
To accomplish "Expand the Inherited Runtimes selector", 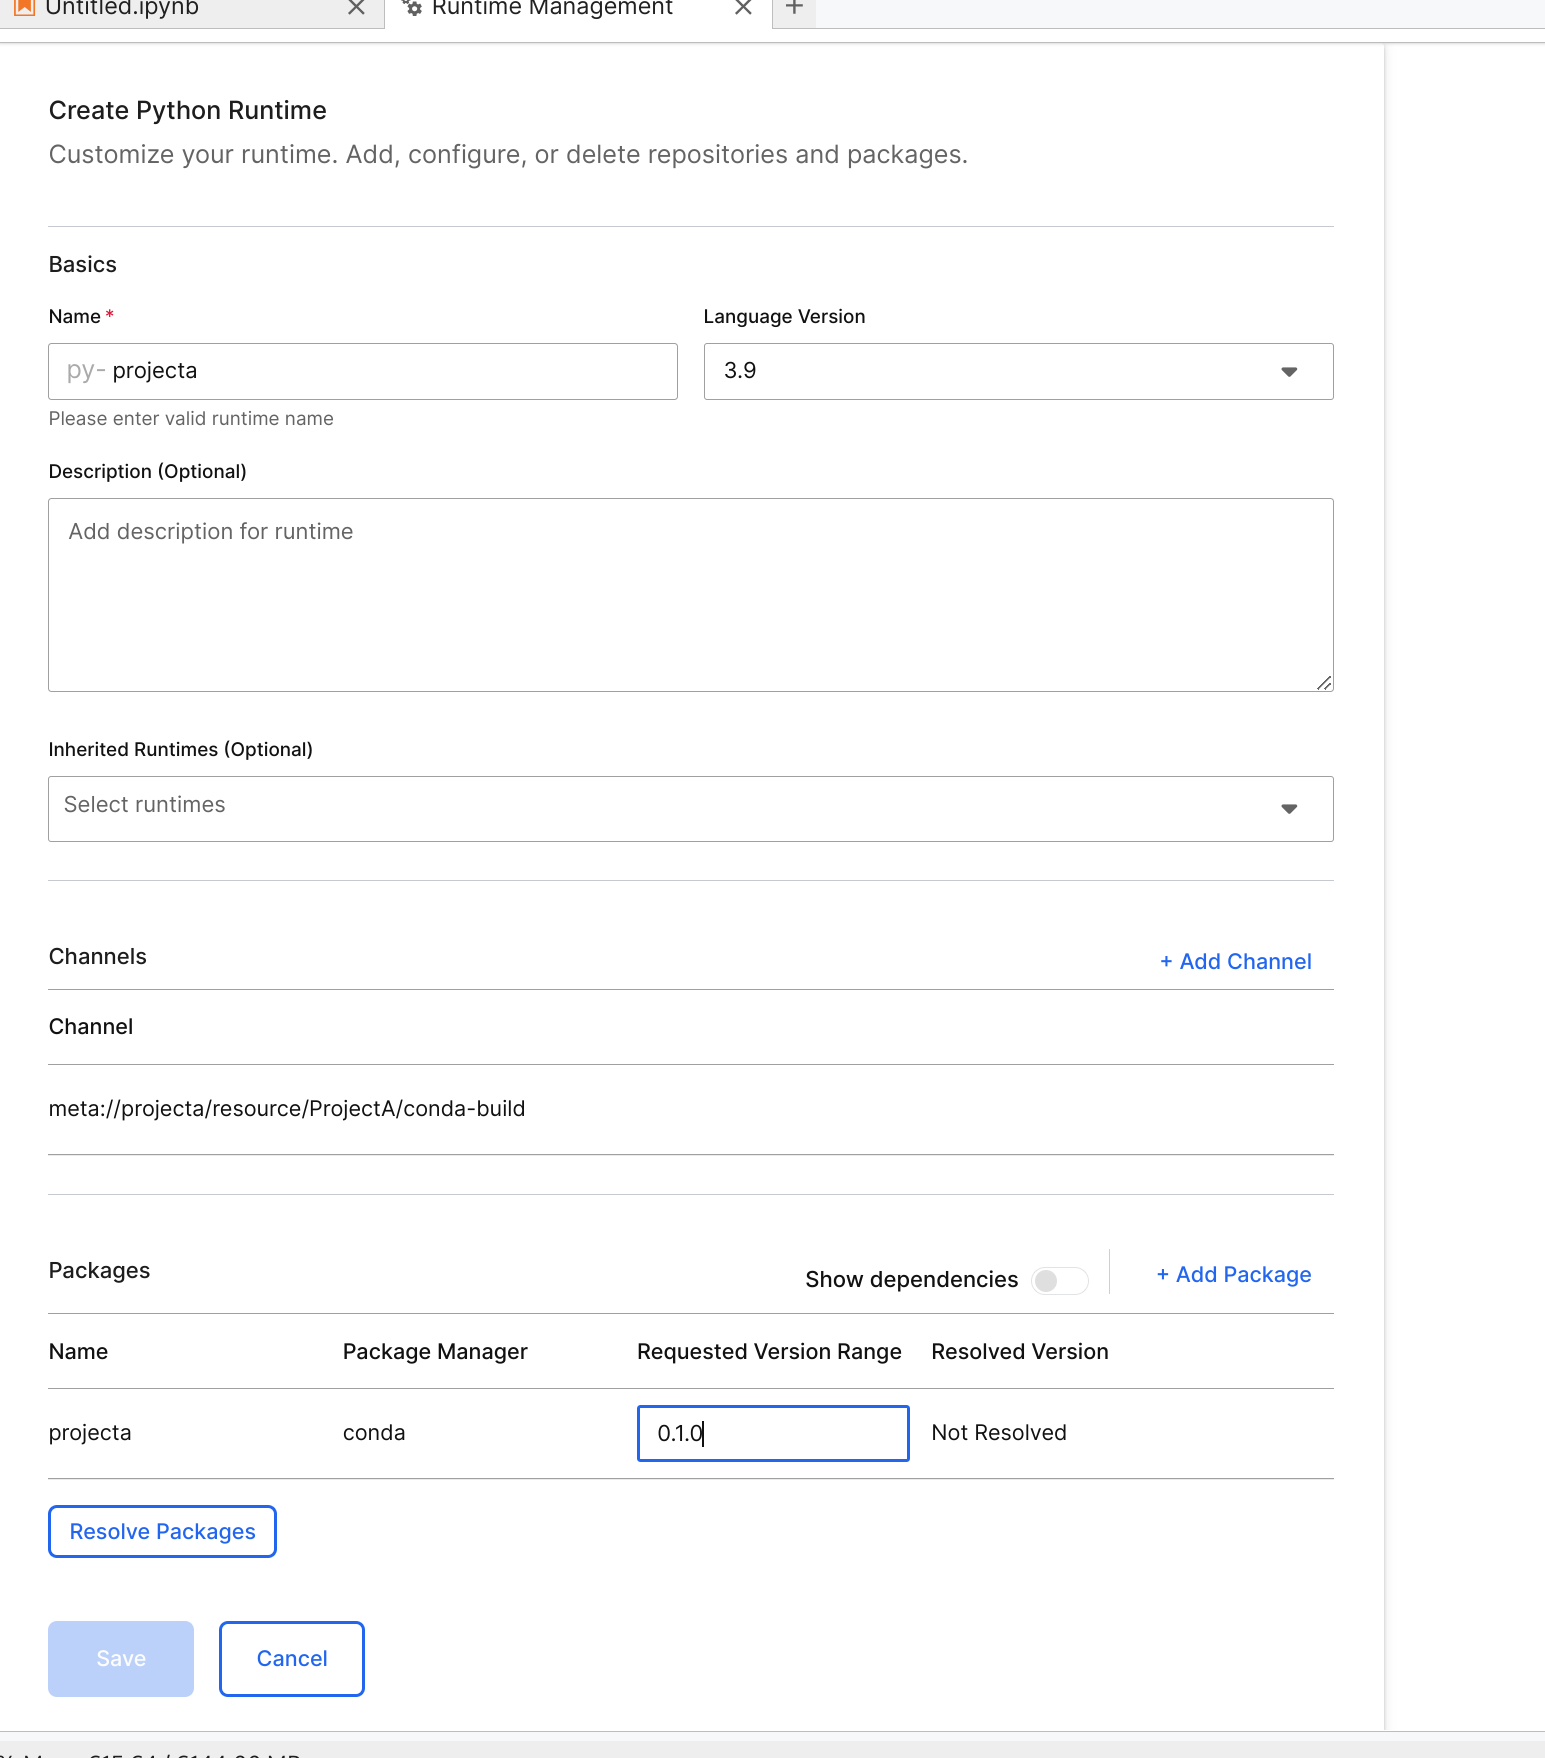I will 690,808.
